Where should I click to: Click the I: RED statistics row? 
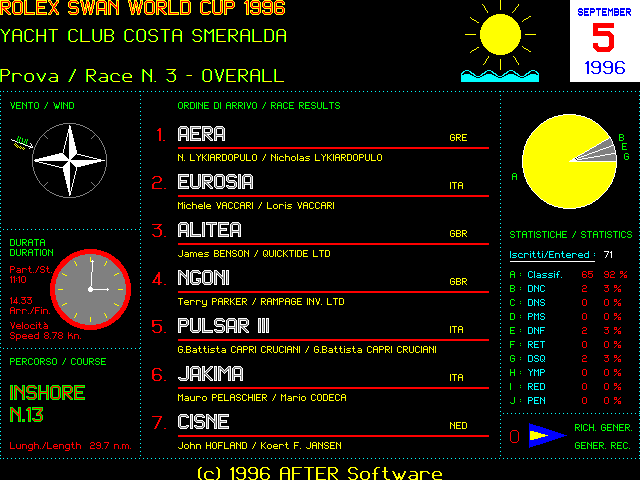click(x=565, y=387)
